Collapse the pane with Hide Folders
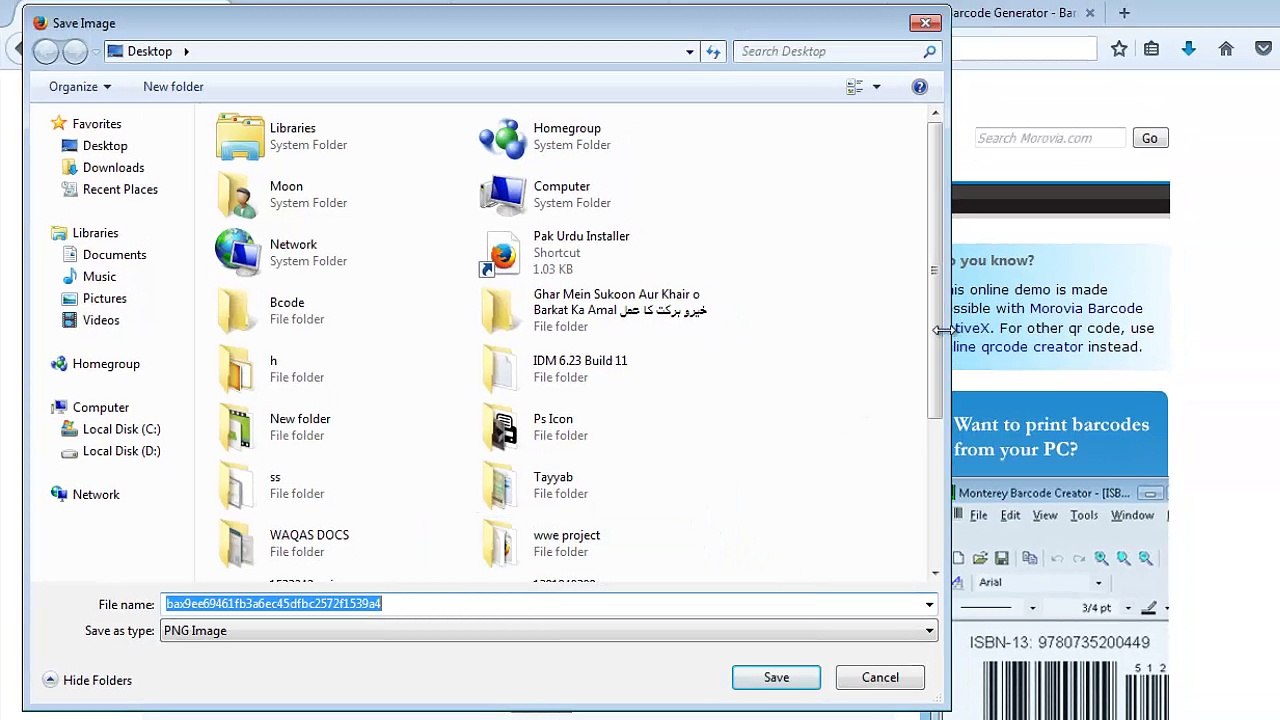 [x=88, y=680]
